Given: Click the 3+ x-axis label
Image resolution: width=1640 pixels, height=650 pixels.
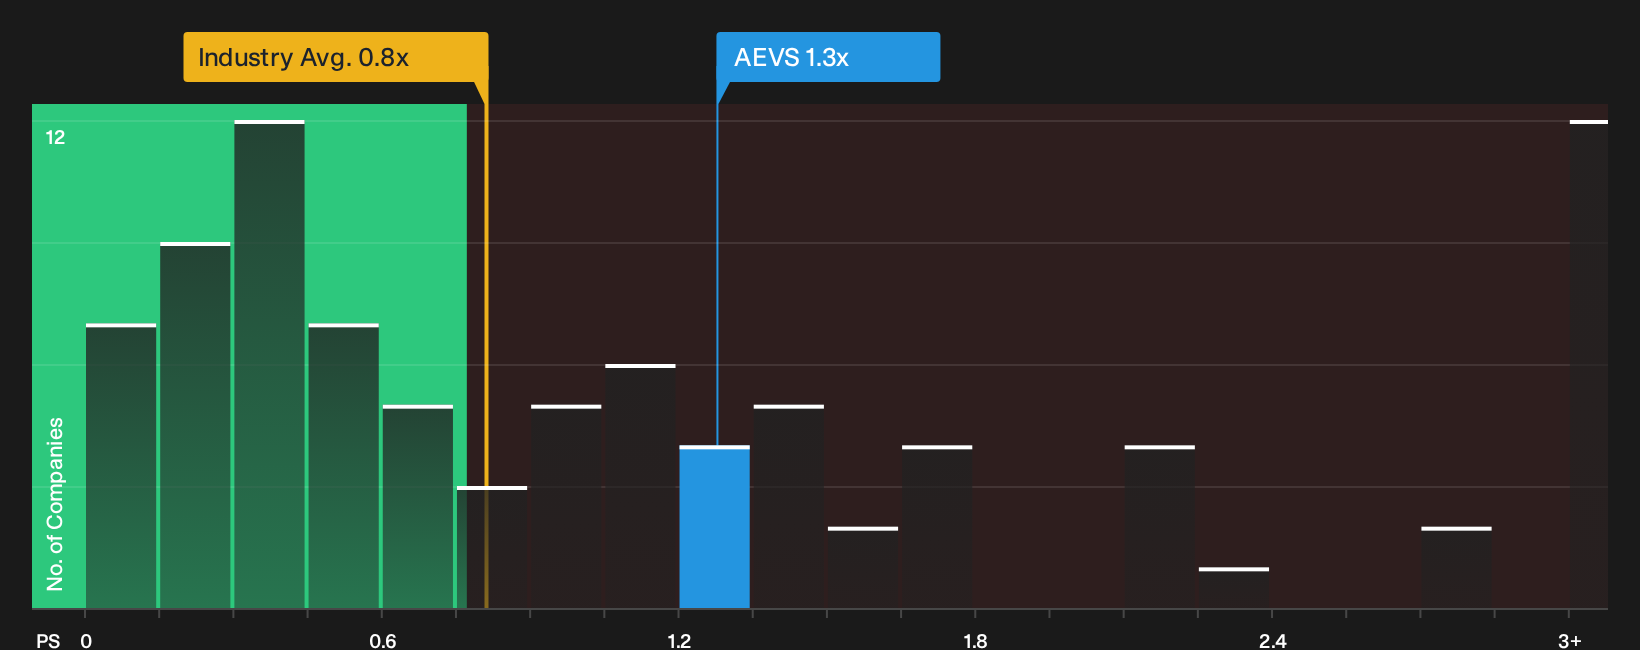Looking at the screenshot, I should coord(1570,640).
